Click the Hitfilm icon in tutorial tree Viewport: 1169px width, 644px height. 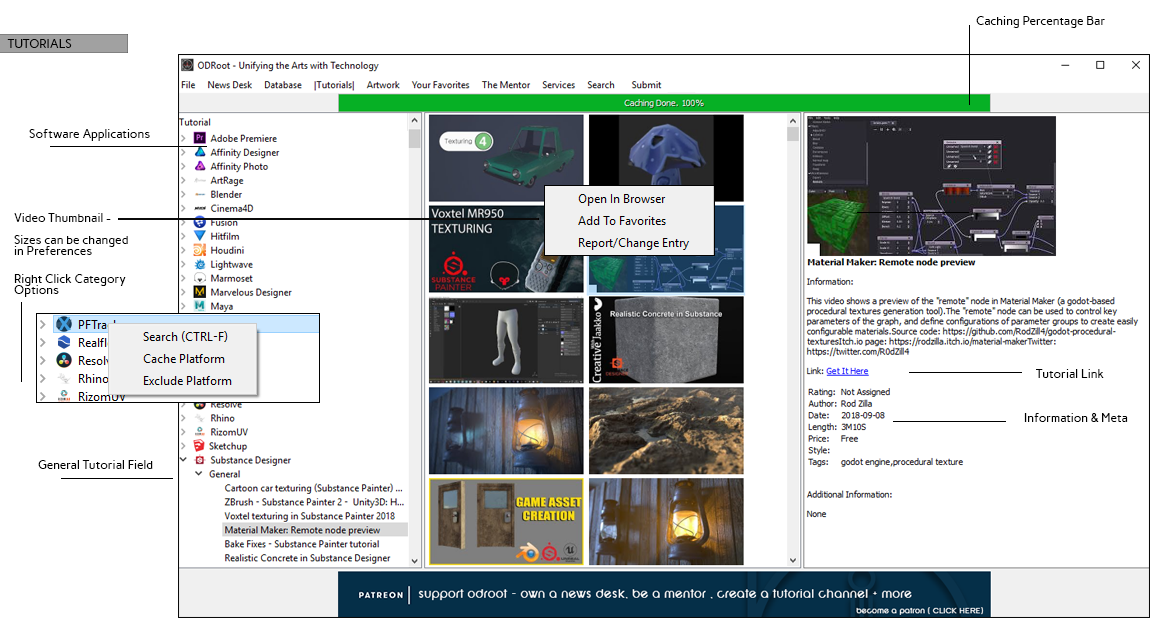[200, 237]
